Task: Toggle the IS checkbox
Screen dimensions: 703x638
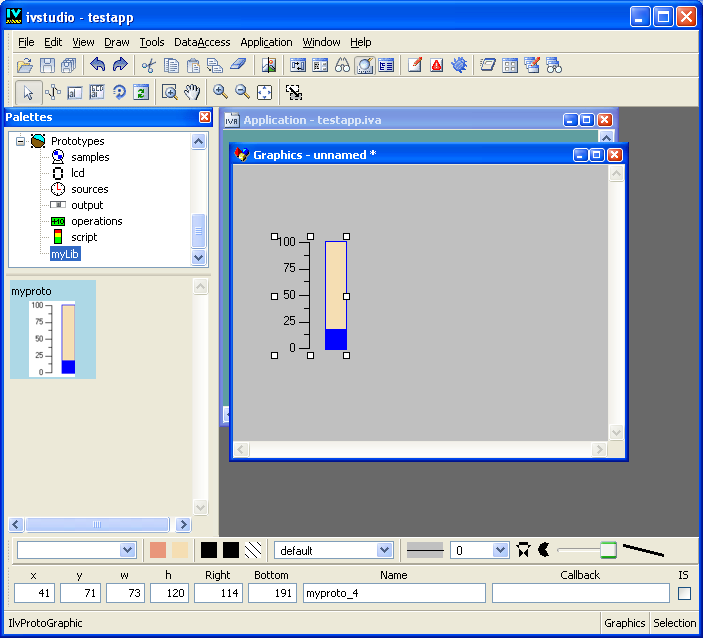Action: (x=684, y=593)
